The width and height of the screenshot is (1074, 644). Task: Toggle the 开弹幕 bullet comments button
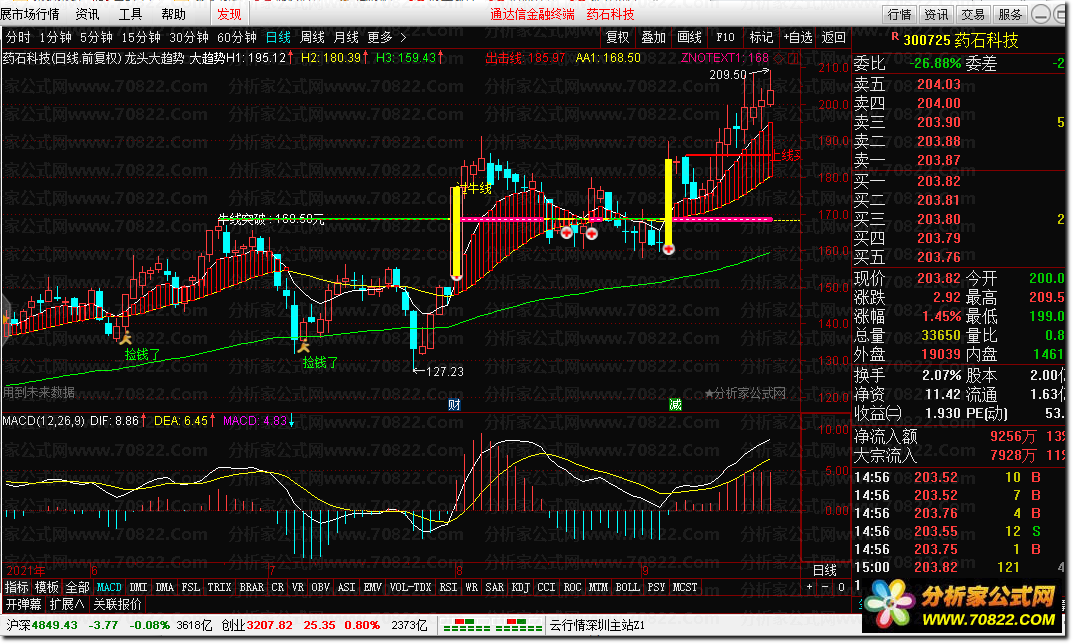point(24,604)
